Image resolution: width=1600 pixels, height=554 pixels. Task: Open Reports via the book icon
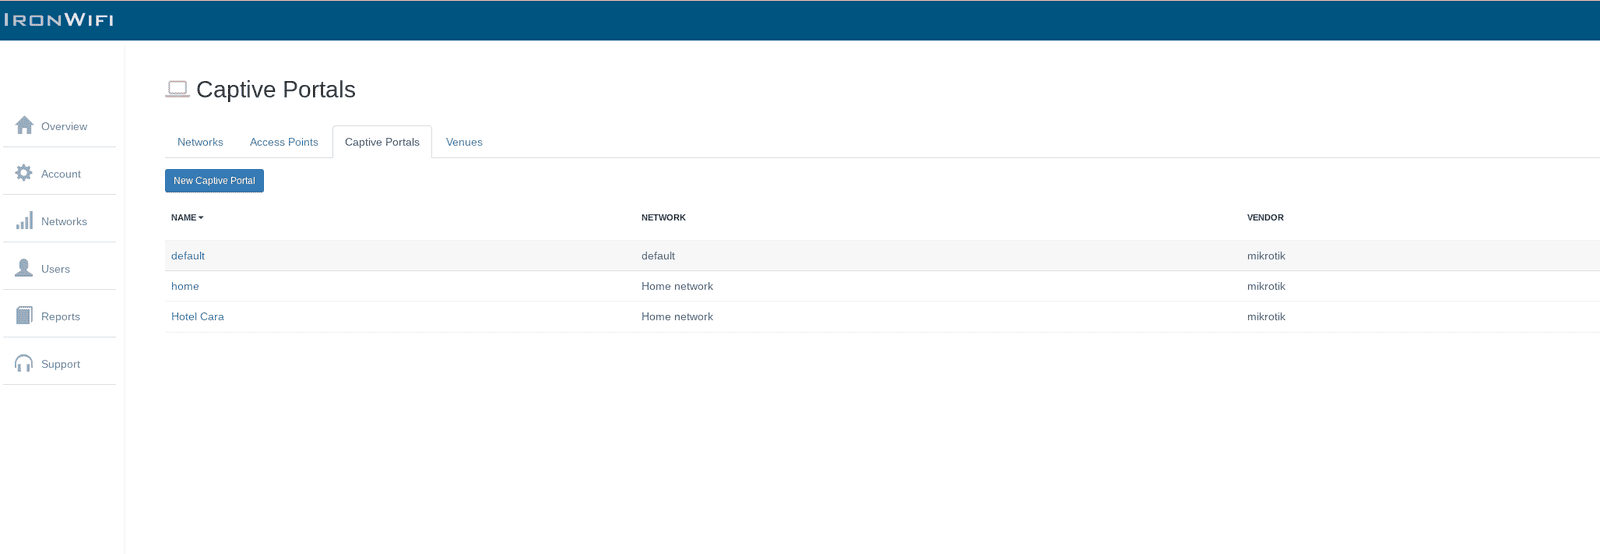[24, 316]
